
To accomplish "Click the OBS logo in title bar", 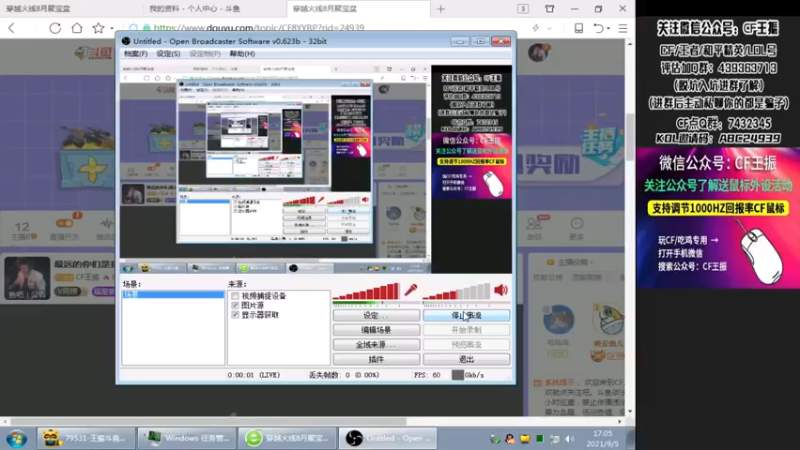I will 126,41.
